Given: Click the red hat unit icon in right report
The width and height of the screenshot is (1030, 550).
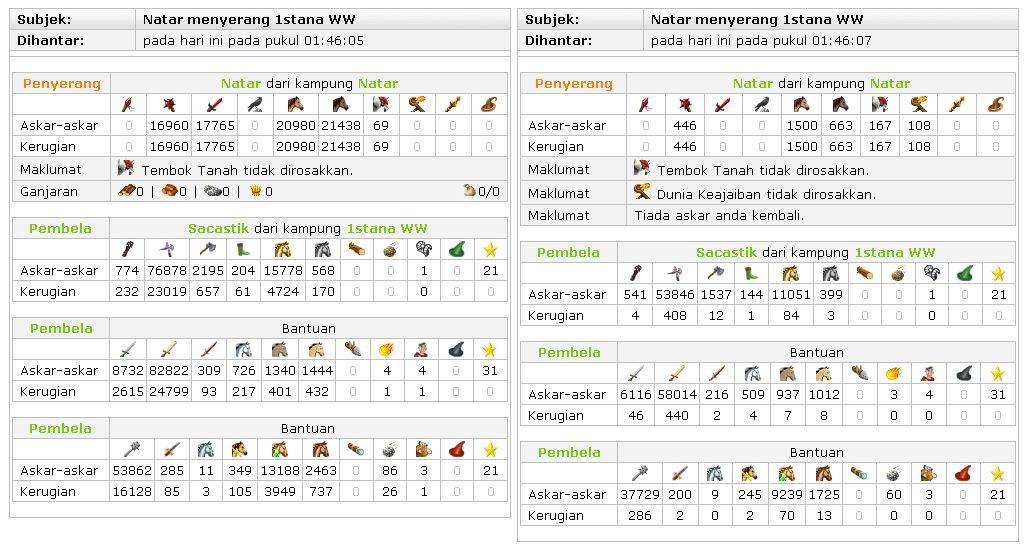Looking at the screenshot, I should coord(959,473).
